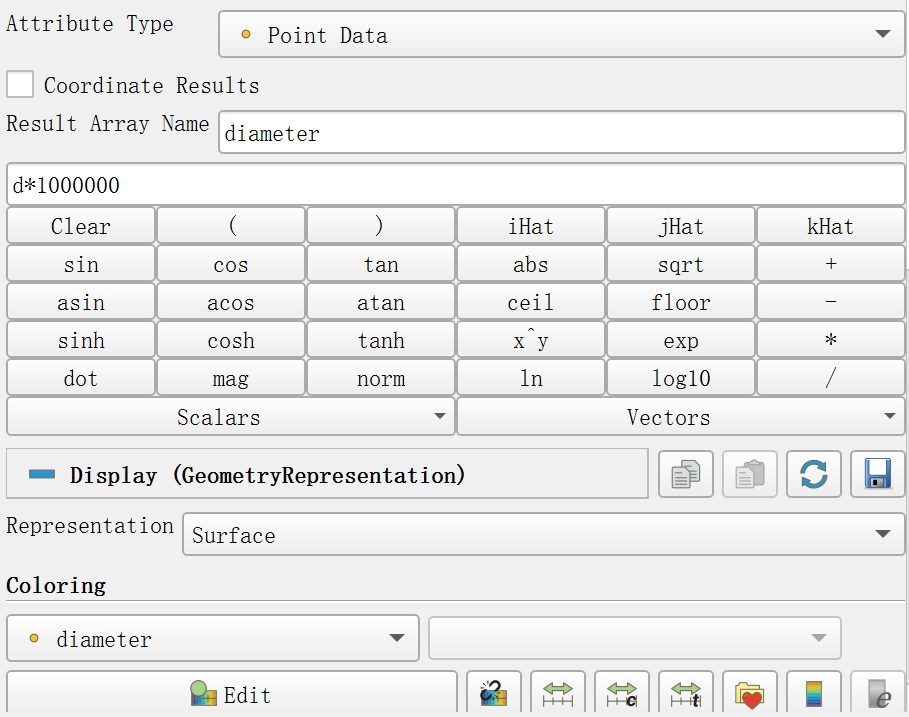The height and width of the screenshot is (717, 909).
Task: Expand the Scalars dropdown
Action: [x=230, y=416]
